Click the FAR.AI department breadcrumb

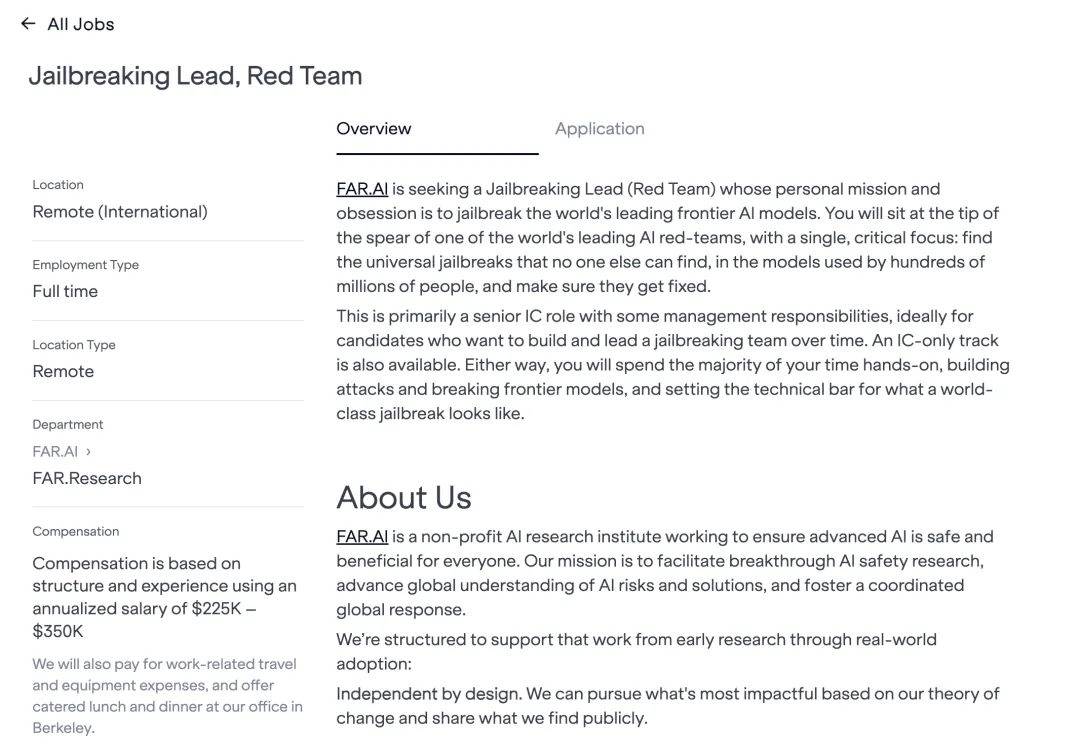click(x=55, y=451)
